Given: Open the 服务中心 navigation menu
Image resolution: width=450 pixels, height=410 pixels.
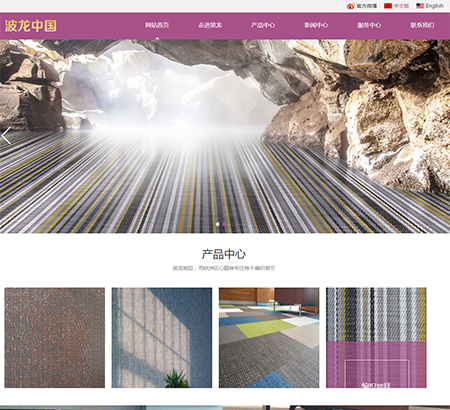Looking at the screenshot, I should 369,25.
